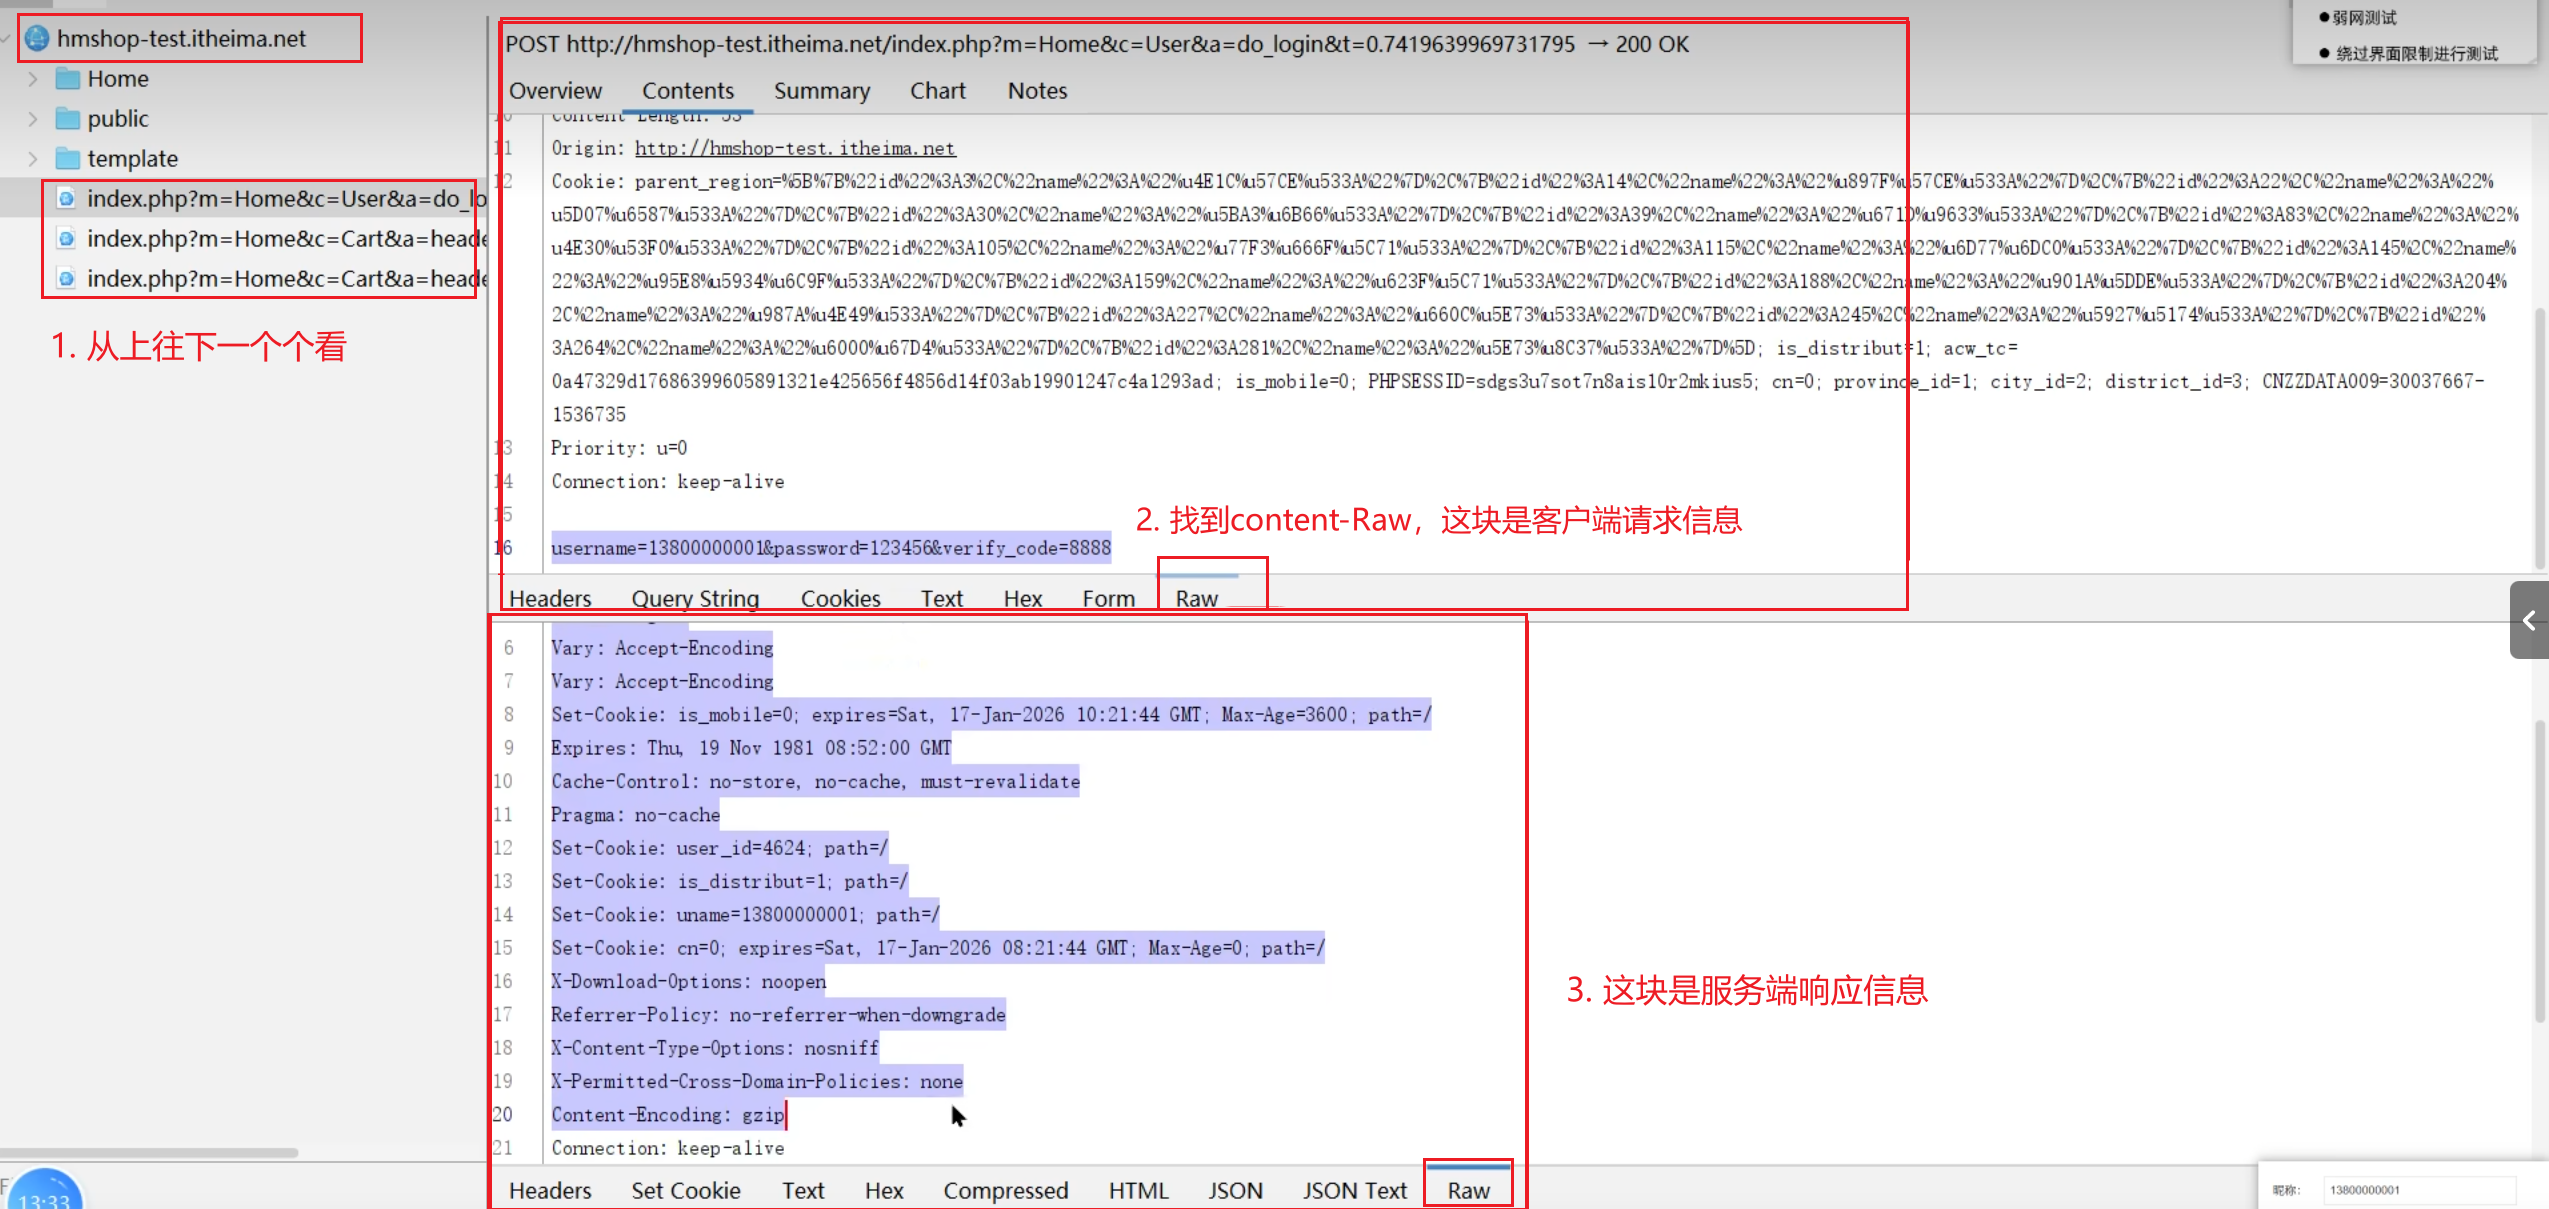Click the Home folder icon
This screenshot has width=2549, height=1209.
68,79
